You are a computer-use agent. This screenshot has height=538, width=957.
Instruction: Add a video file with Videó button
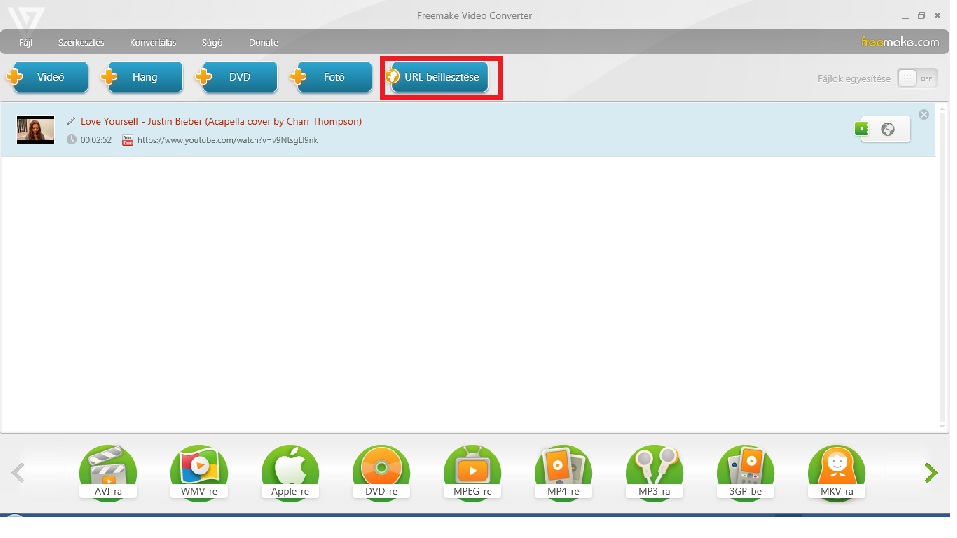[x=48, y=78]
